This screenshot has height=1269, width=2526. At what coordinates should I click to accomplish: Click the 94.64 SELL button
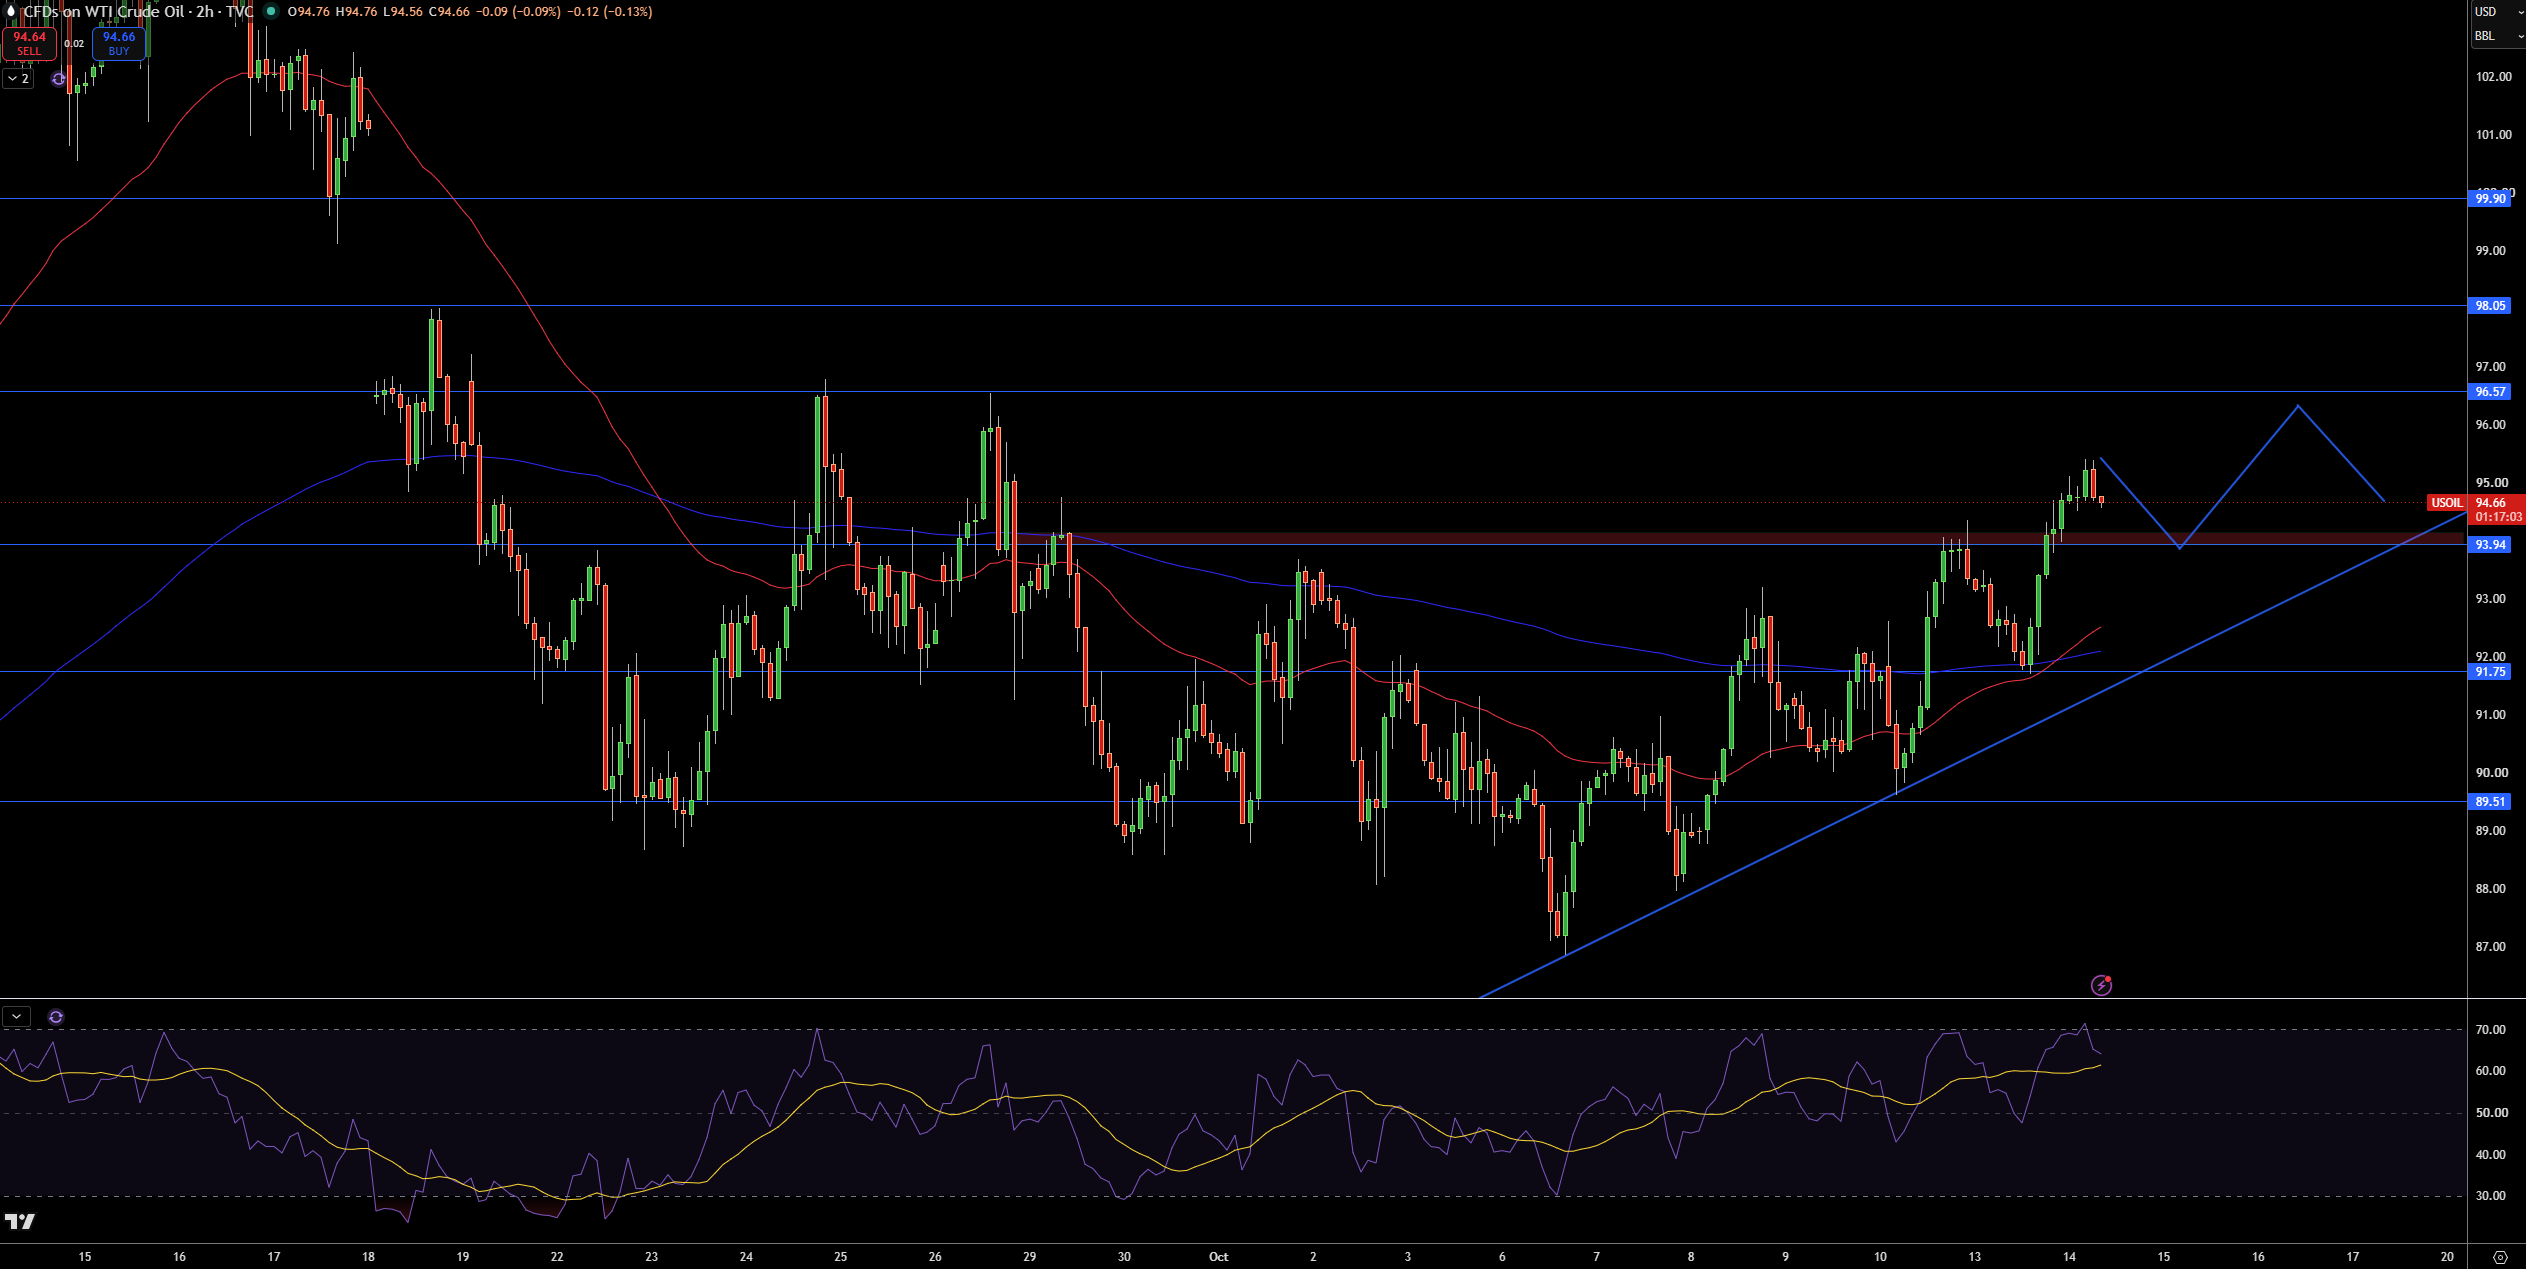click(x=29, y=43)
